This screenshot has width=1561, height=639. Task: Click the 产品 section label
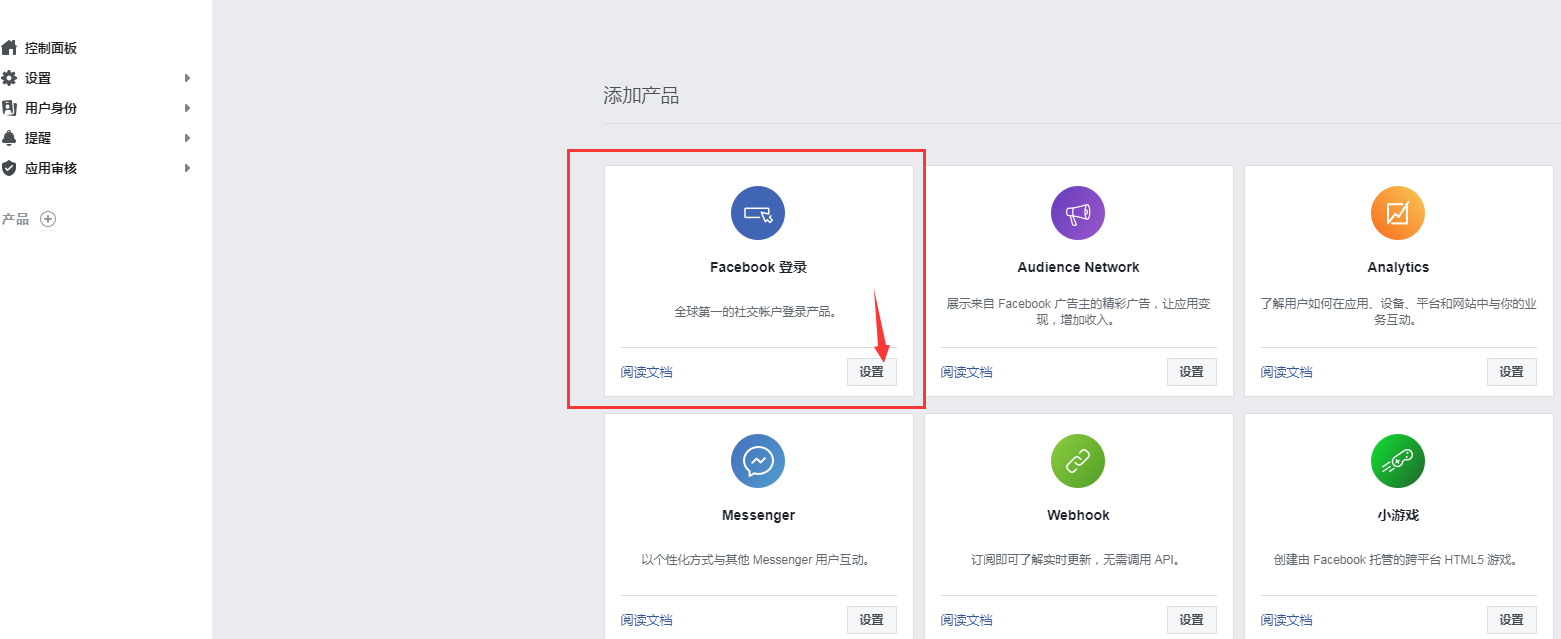coord(16,219)
